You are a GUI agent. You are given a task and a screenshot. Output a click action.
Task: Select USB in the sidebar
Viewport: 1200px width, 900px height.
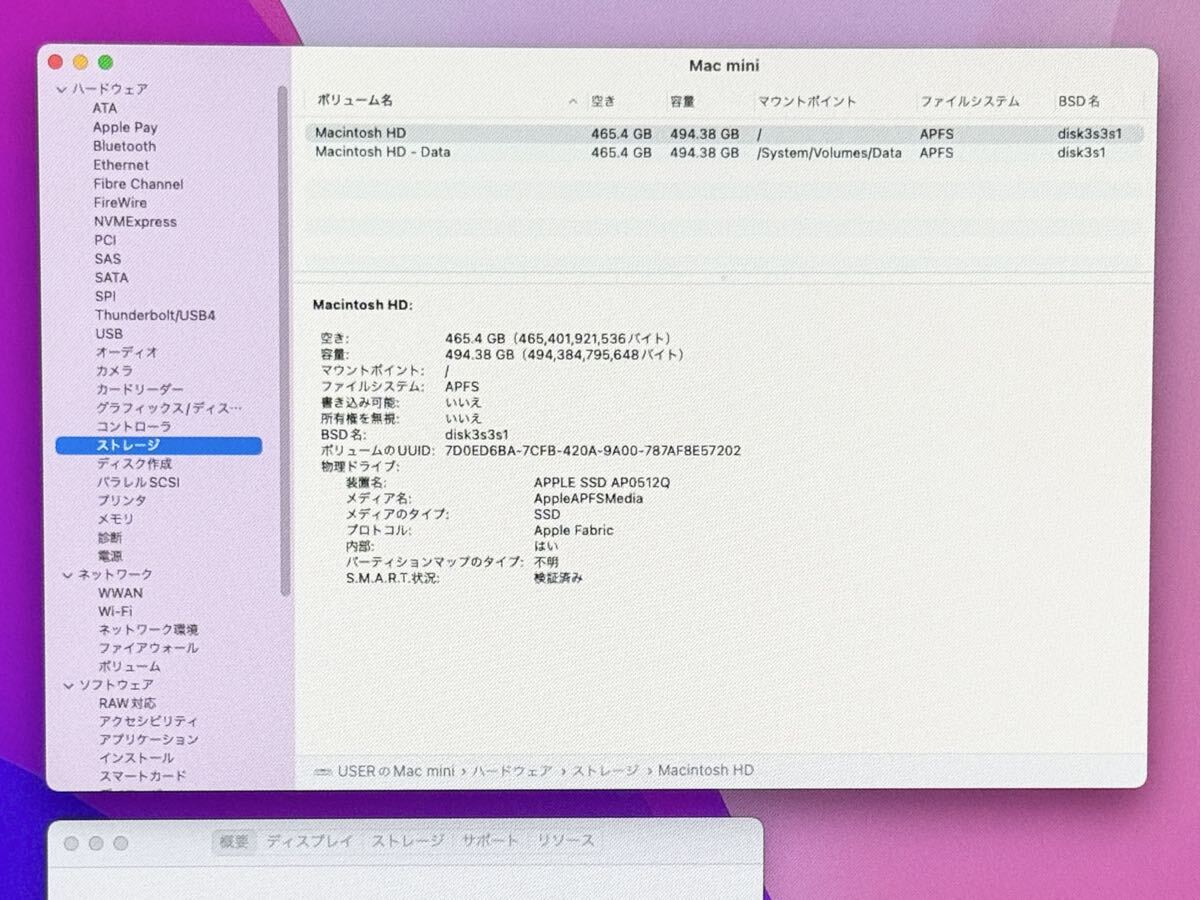(x=109, y=334)
